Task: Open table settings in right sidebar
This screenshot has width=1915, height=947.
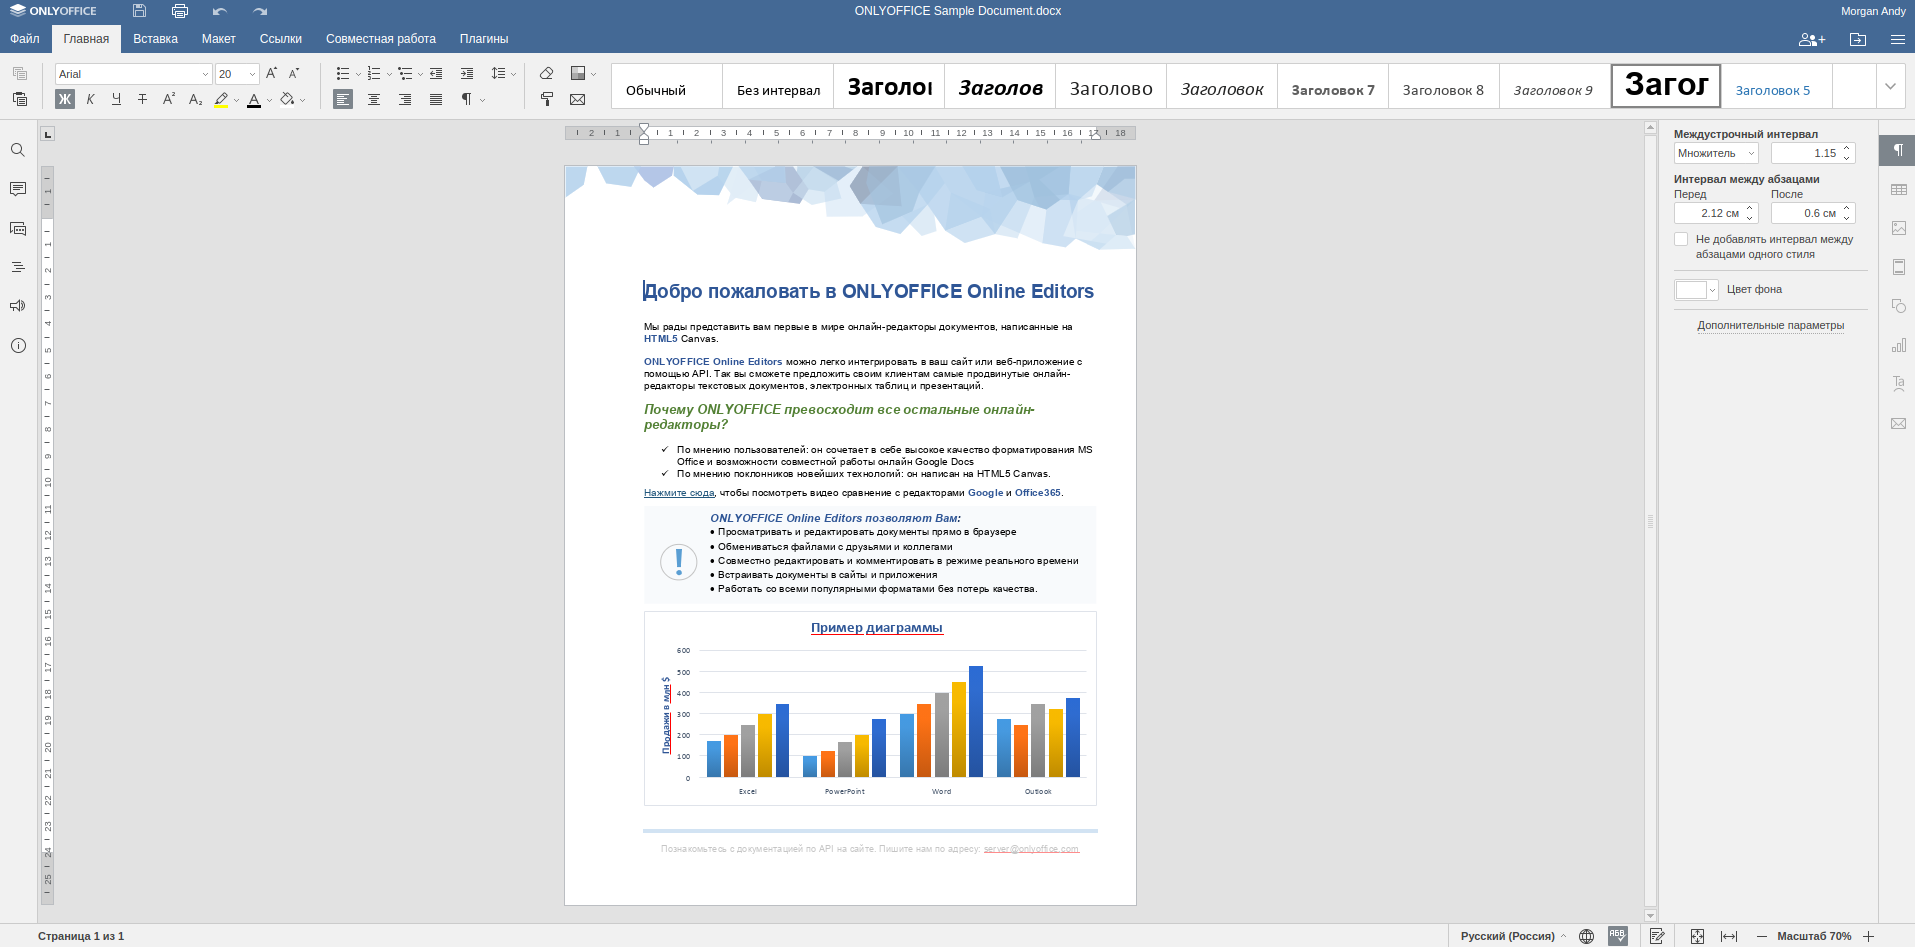Action: click(x=1898, y=189)
